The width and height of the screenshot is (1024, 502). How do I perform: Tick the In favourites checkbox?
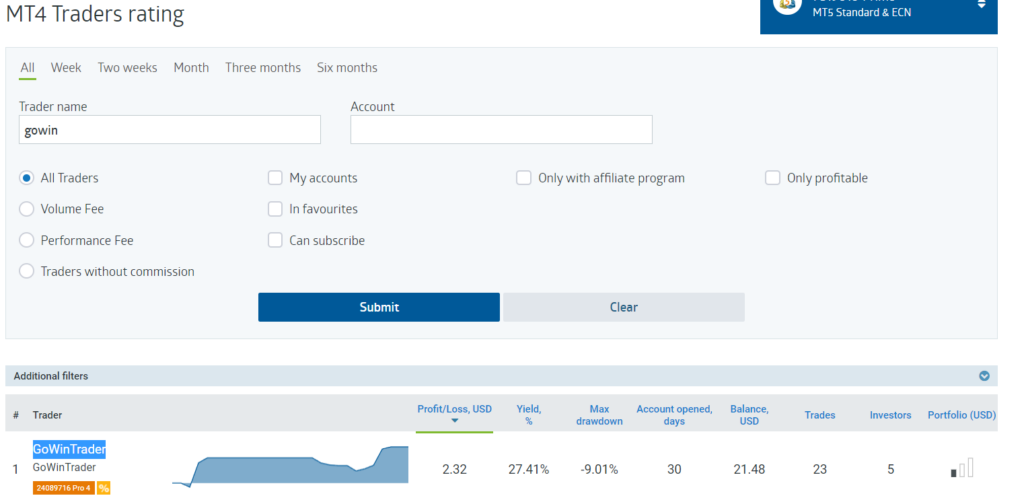pos(275,209)
